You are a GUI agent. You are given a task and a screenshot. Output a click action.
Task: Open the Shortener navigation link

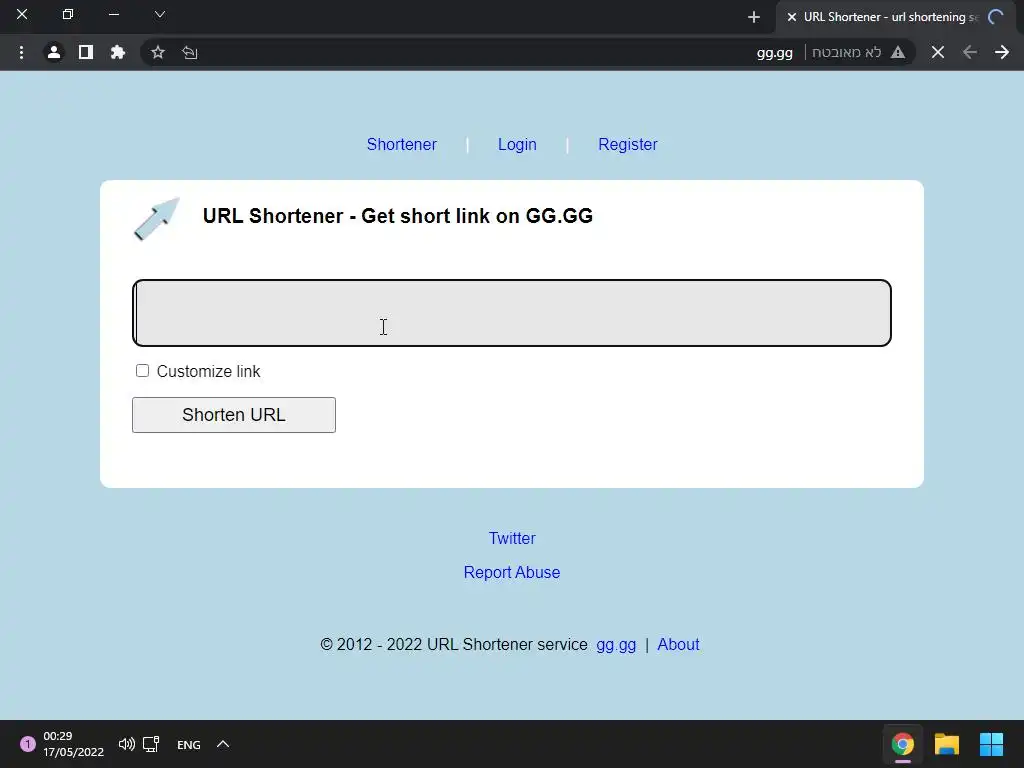tap(402, 144)
